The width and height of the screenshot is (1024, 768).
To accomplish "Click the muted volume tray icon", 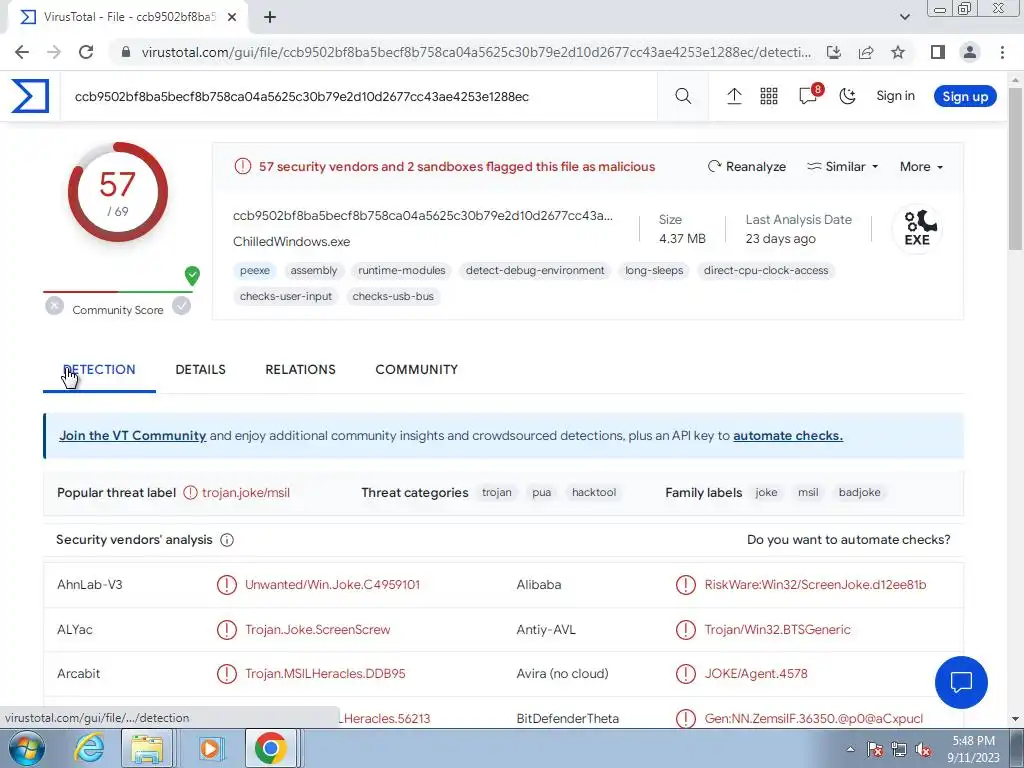I will [923, 750].
